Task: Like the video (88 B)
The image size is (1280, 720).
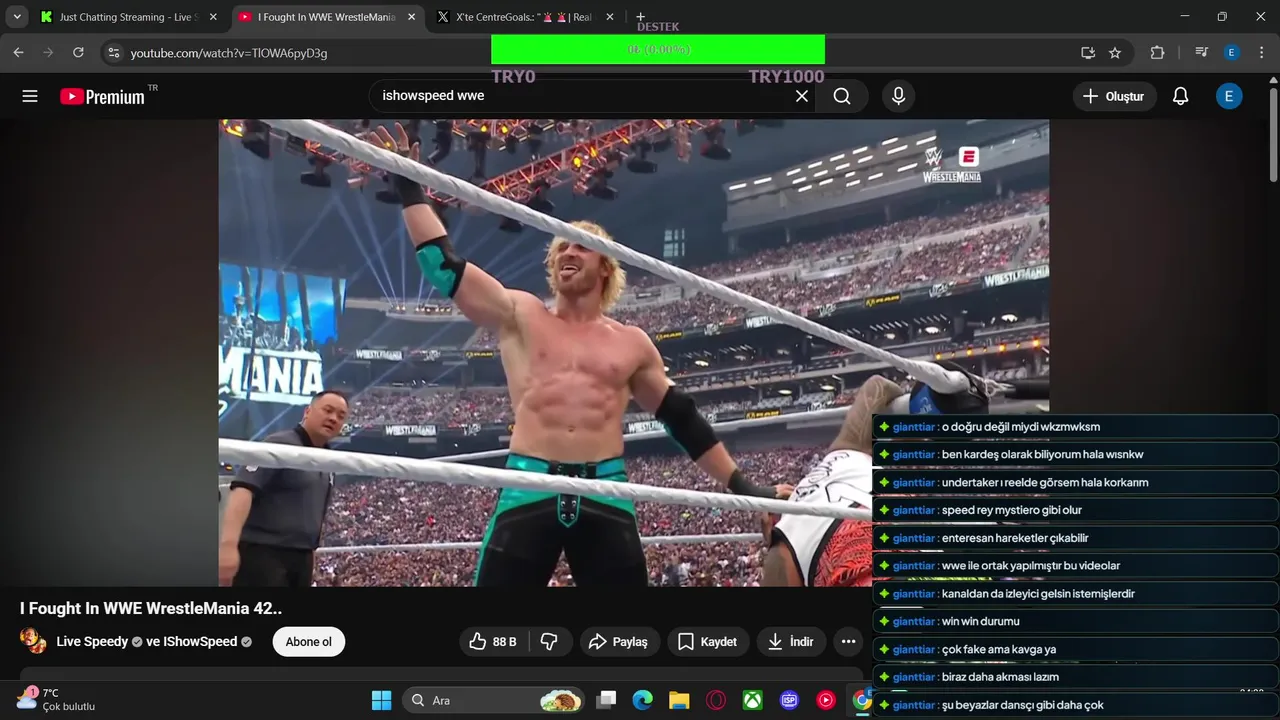Action: coord(493,642)
